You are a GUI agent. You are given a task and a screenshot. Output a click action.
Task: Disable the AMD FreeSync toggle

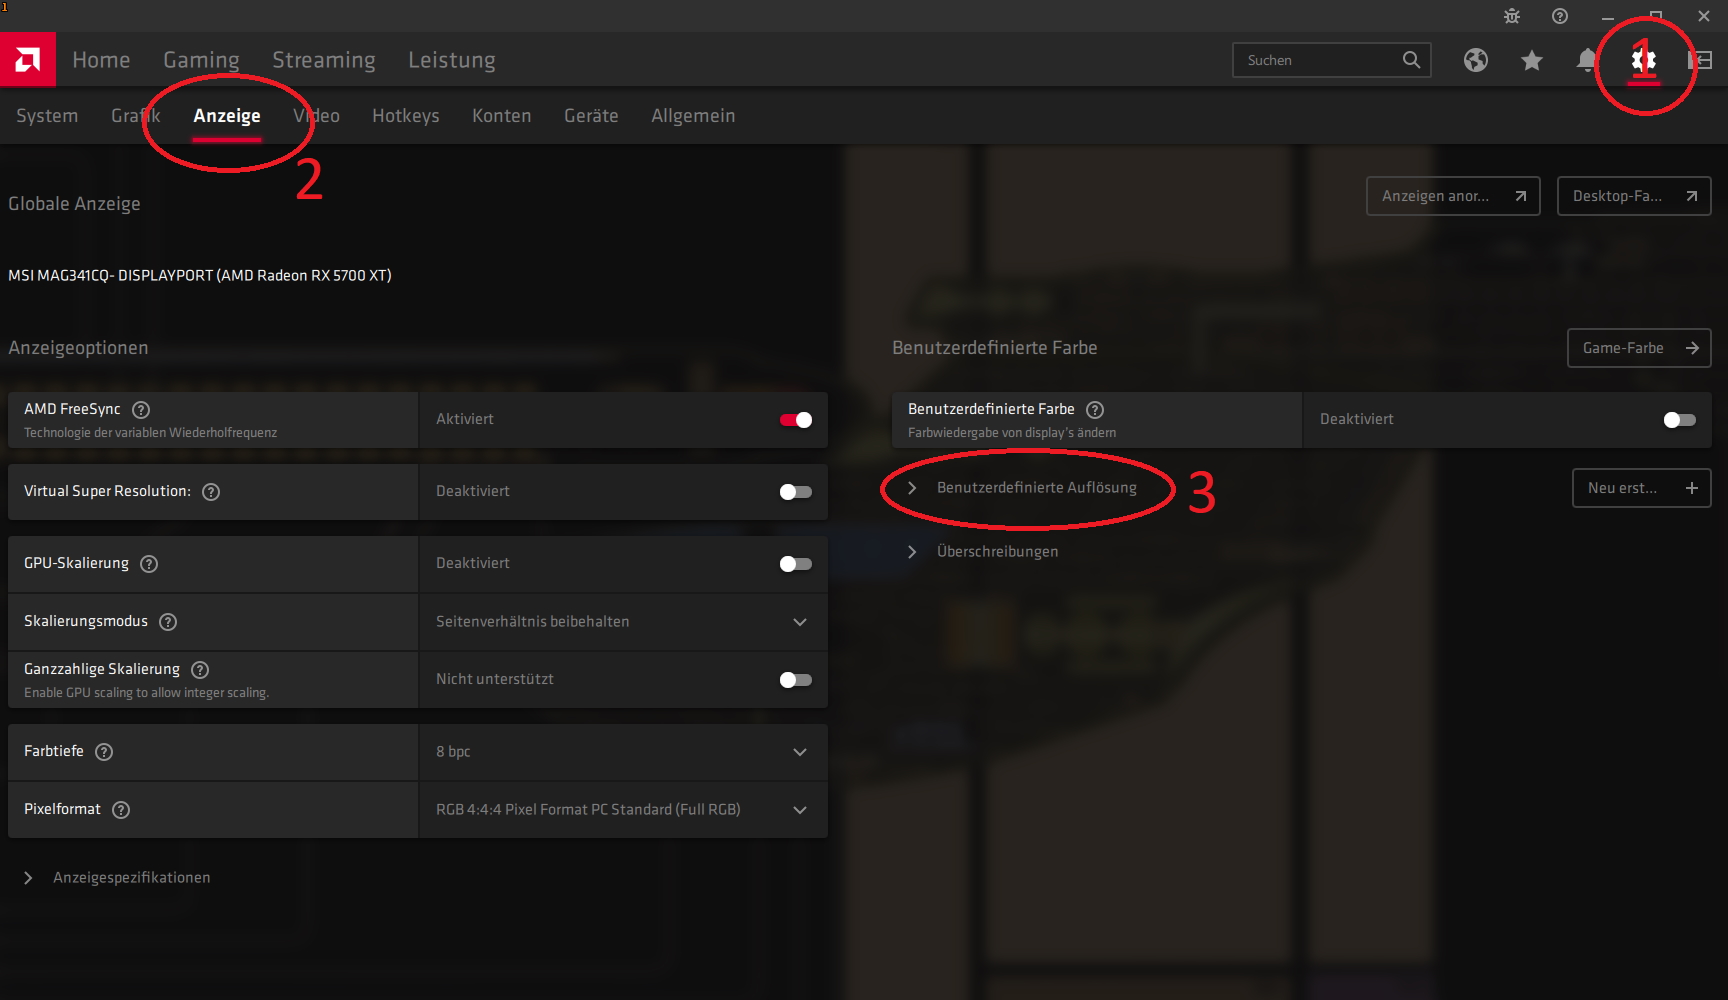coord(796,420)
